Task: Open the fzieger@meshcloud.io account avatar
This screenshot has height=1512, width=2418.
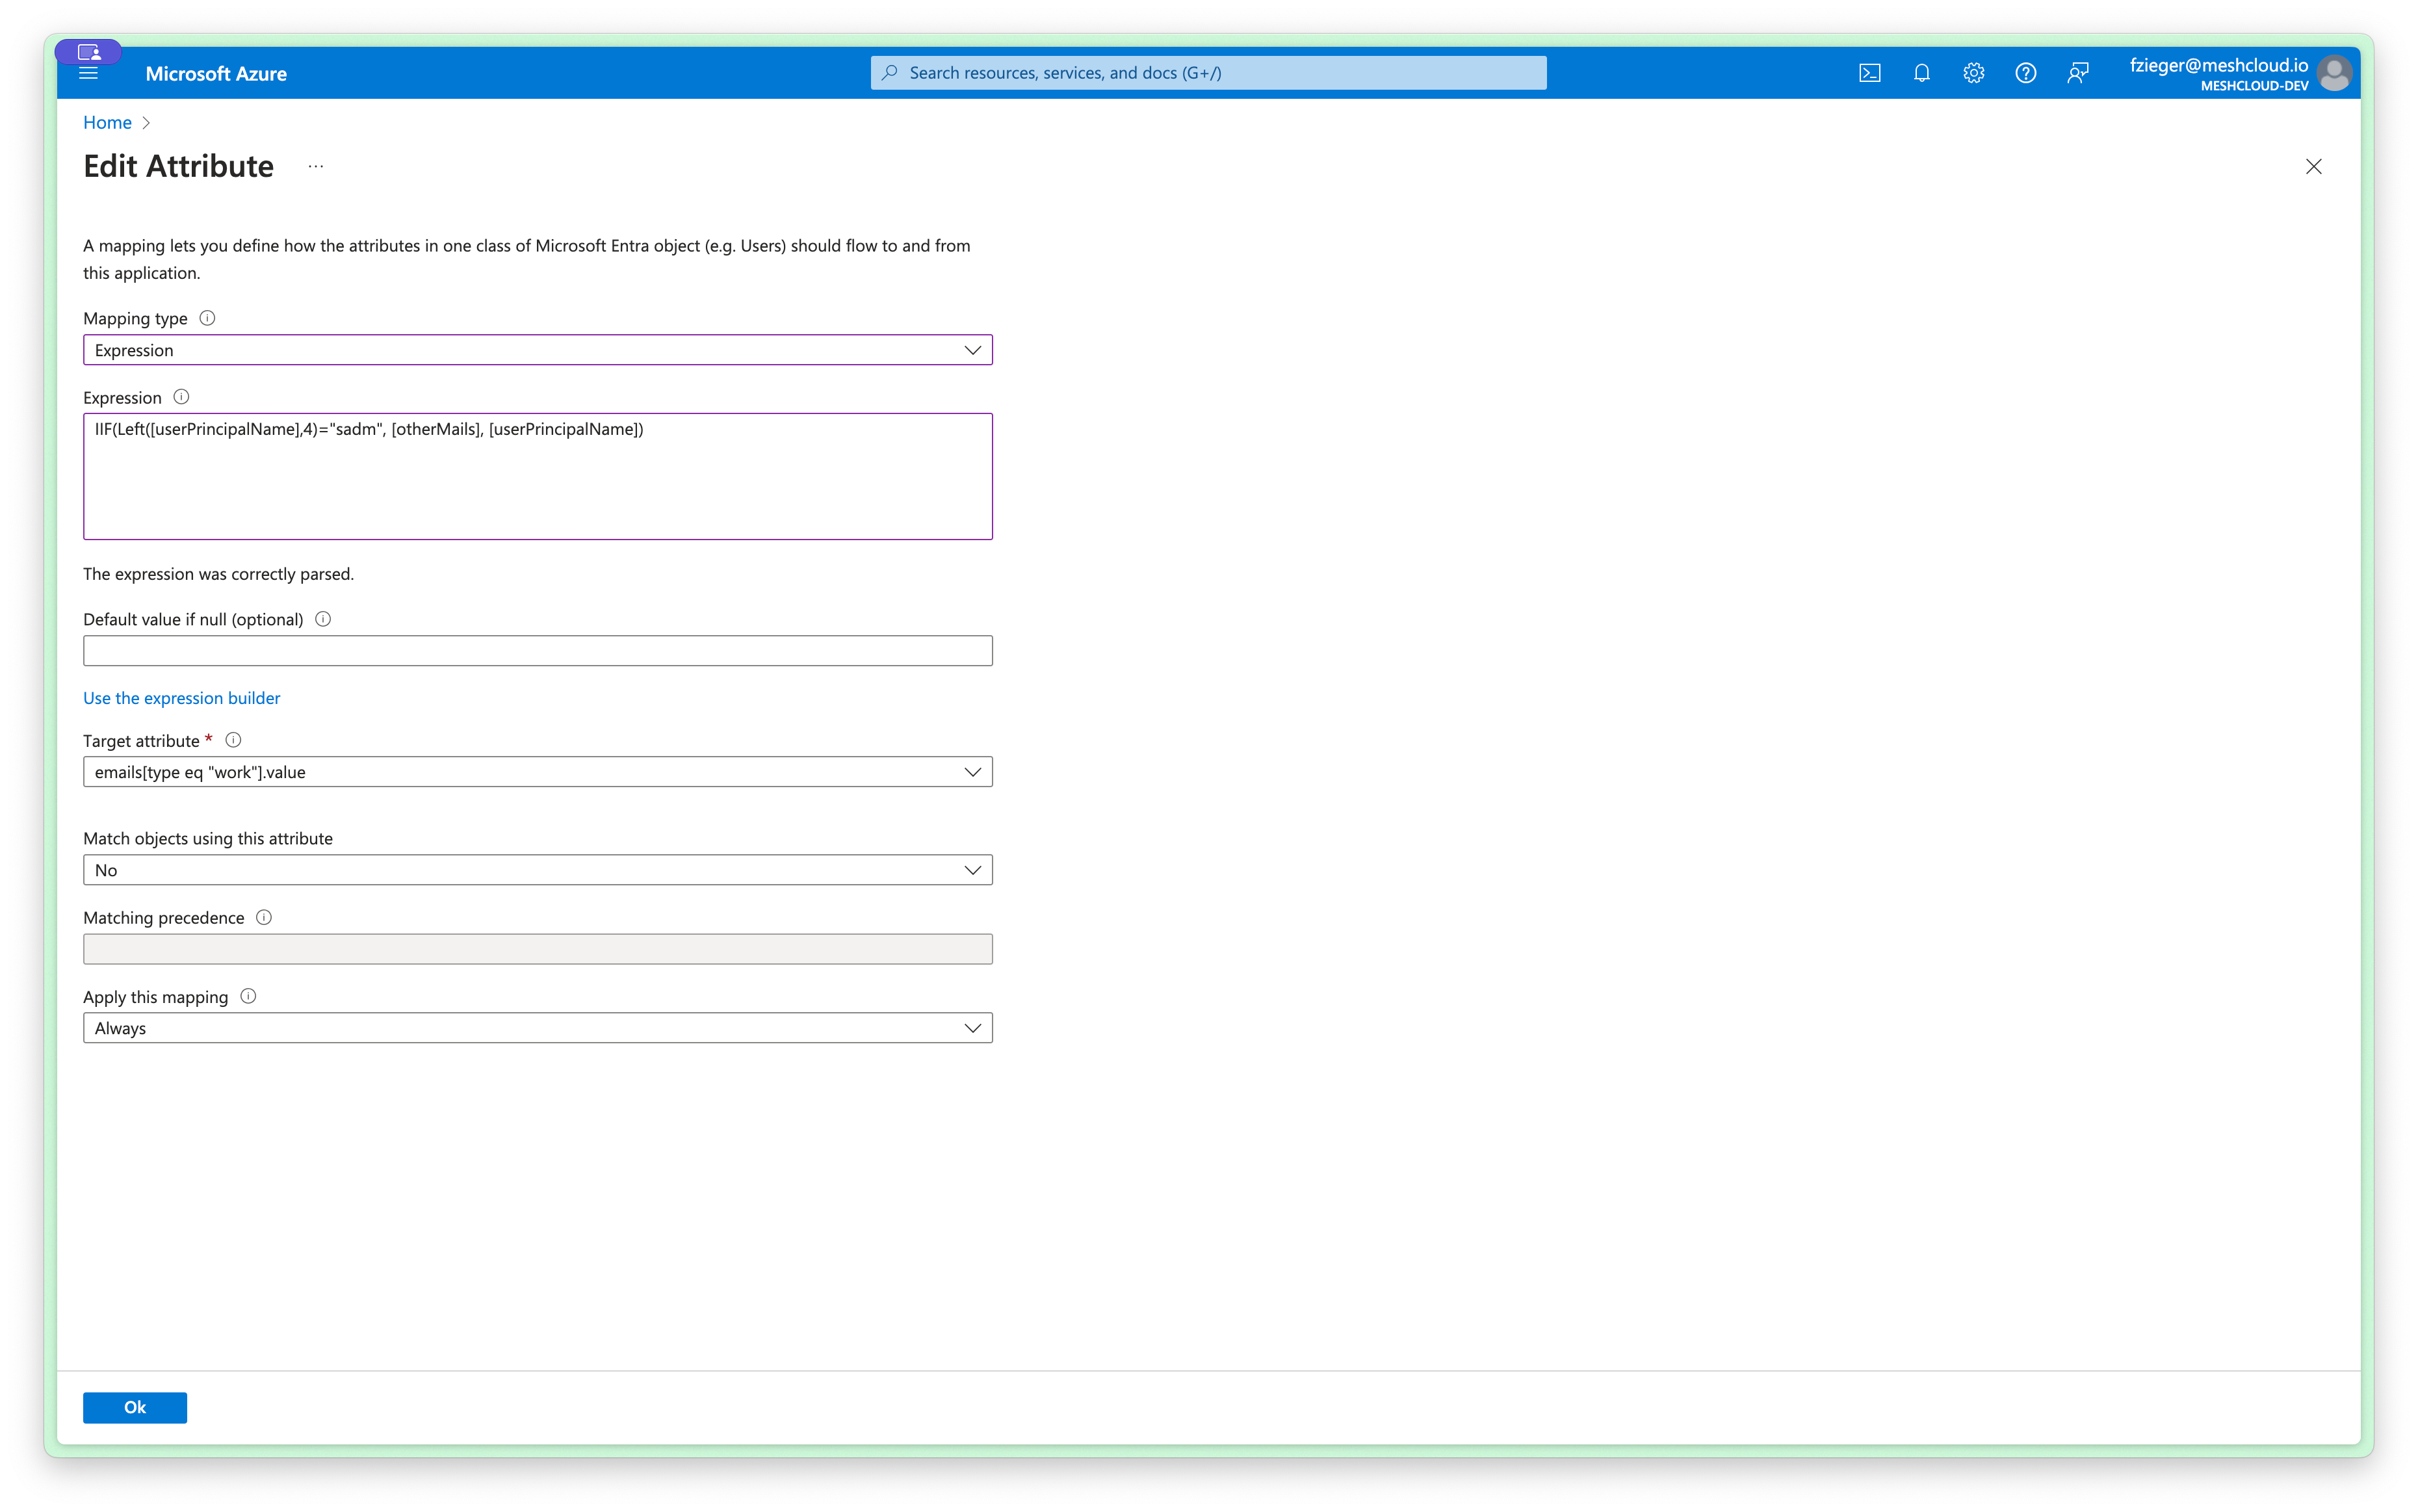Action: point(2335,73)
